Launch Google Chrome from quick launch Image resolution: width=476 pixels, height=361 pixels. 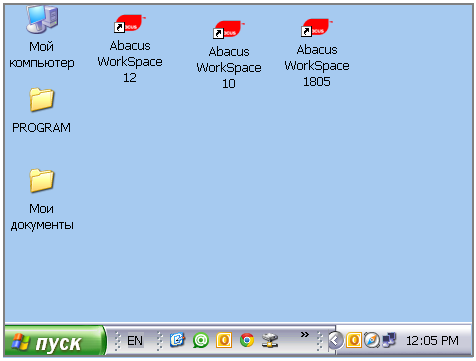click(247, 340)
